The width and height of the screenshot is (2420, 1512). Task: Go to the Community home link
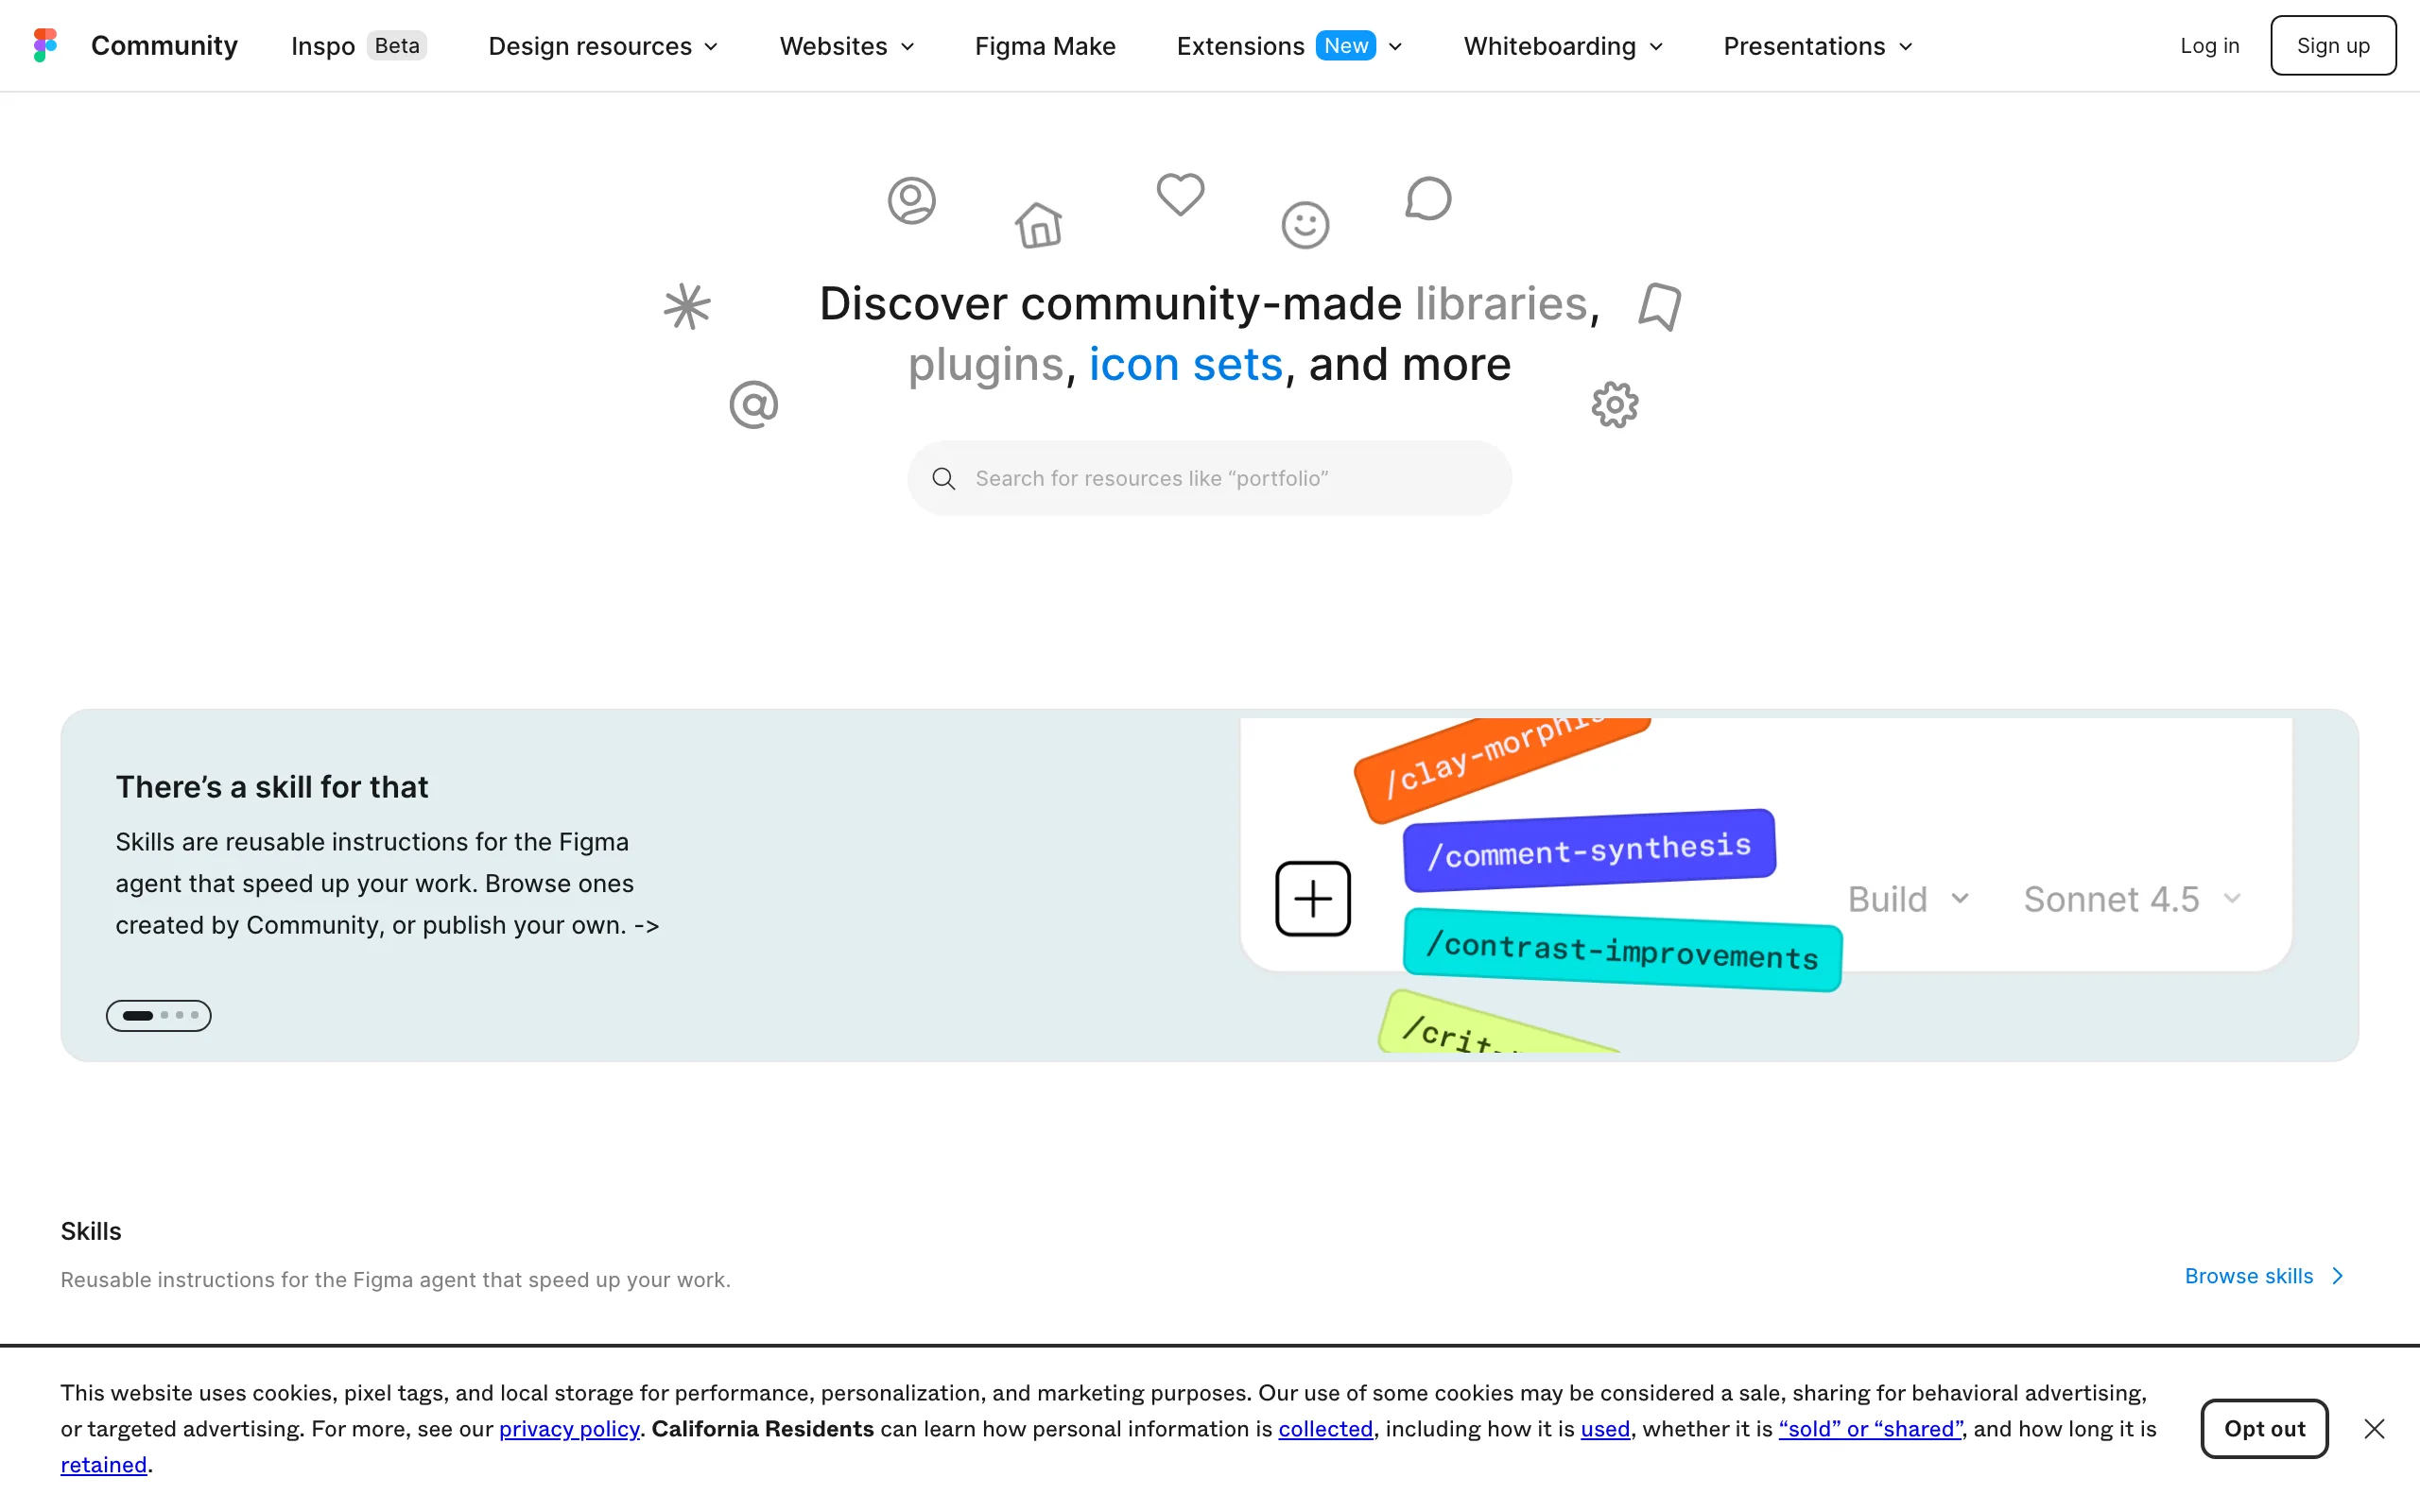coord(164,46)
